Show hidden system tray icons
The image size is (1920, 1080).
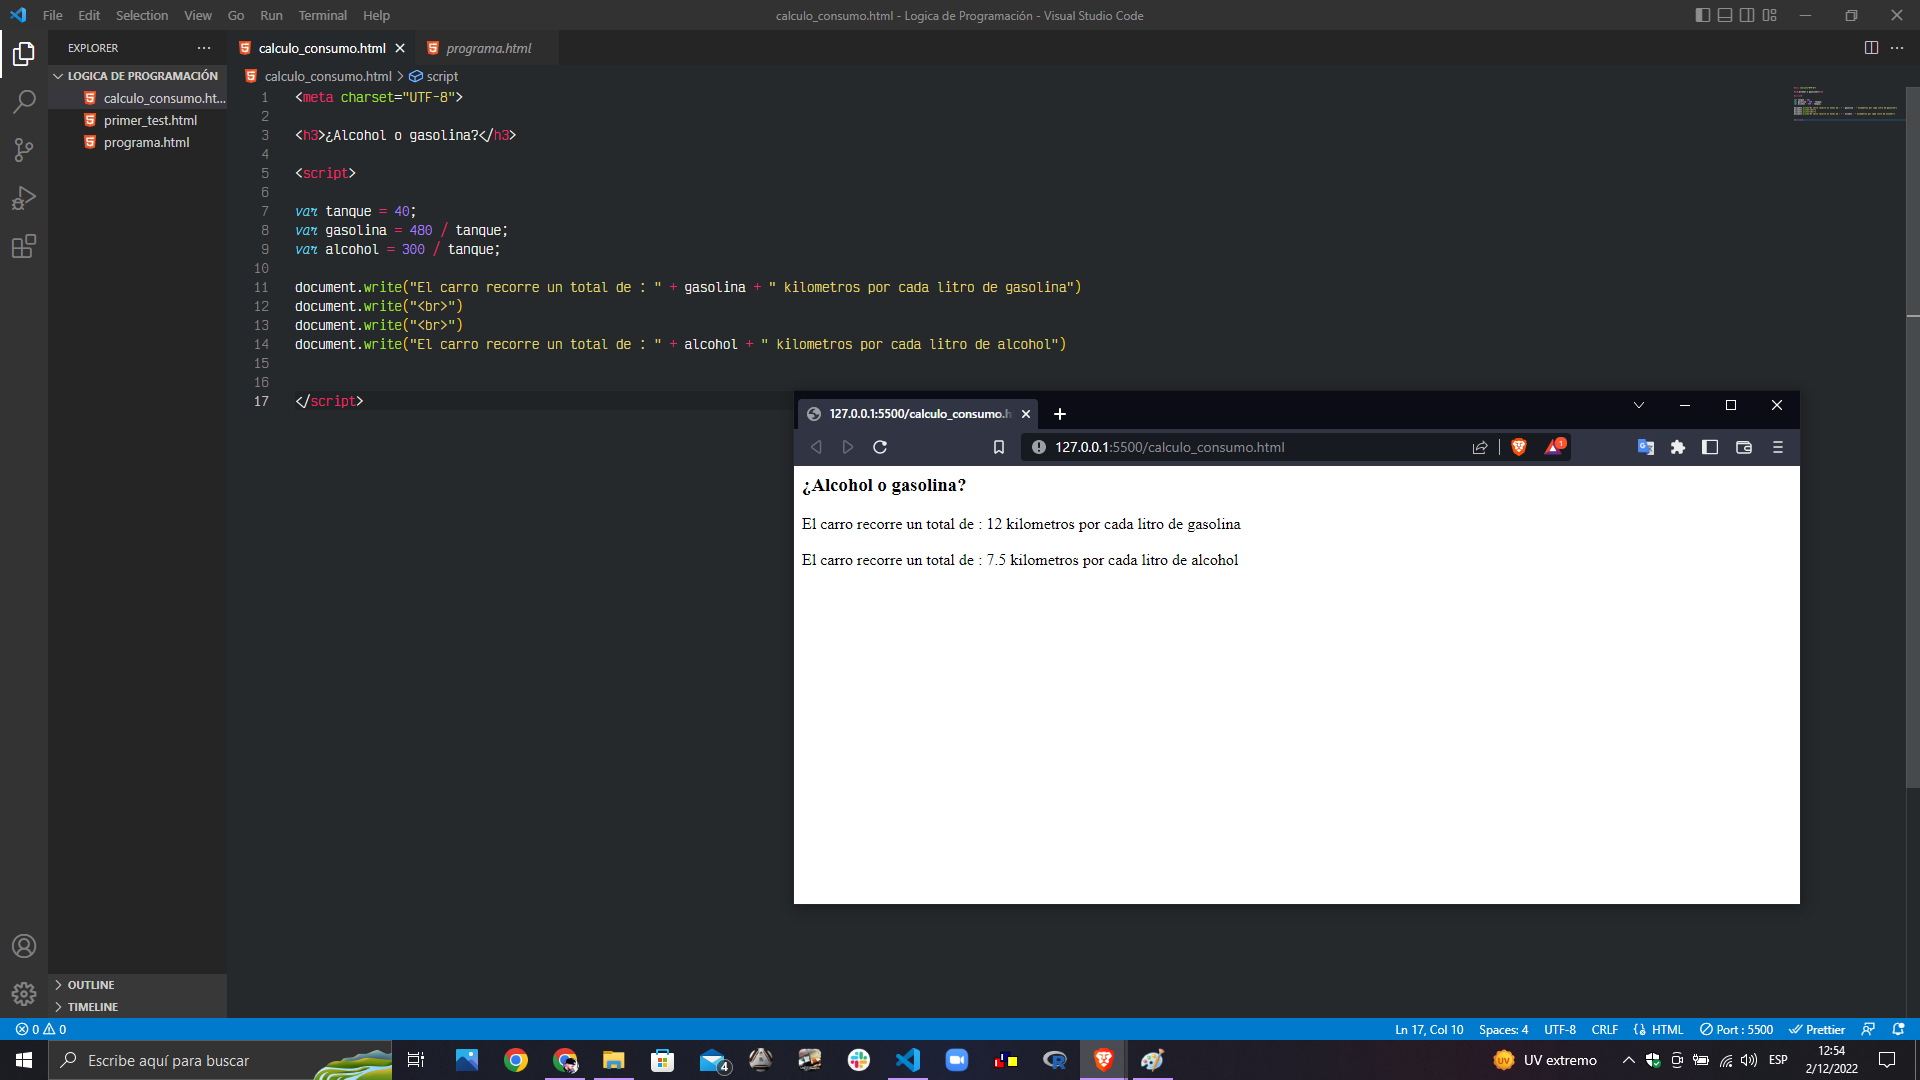1628,1060
